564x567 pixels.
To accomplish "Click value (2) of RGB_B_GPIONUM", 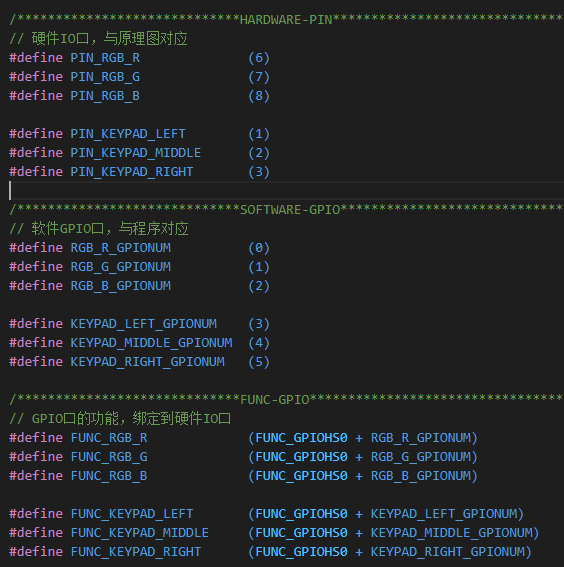I will [x=259, y=286].
